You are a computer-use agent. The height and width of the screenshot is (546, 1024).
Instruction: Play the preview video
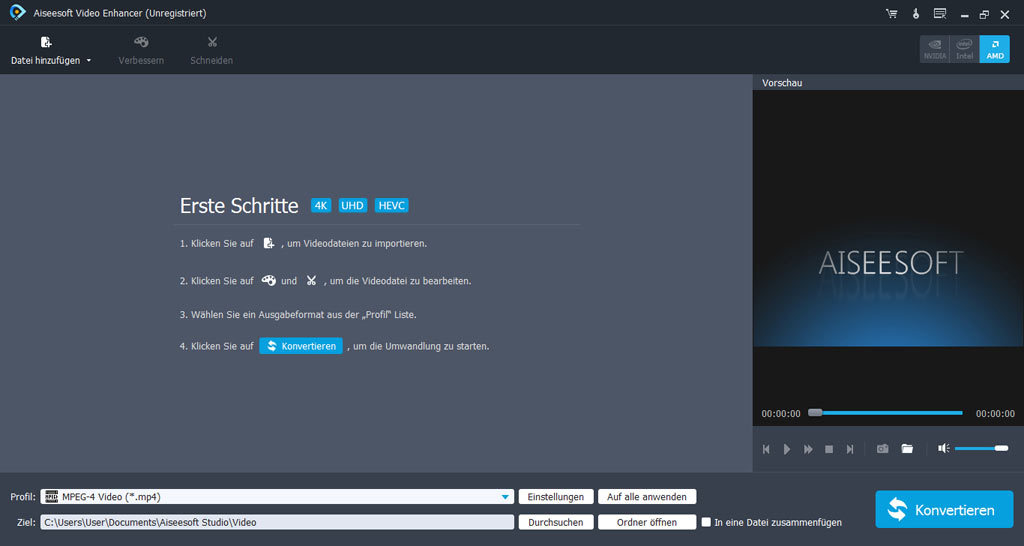point(787,449)
